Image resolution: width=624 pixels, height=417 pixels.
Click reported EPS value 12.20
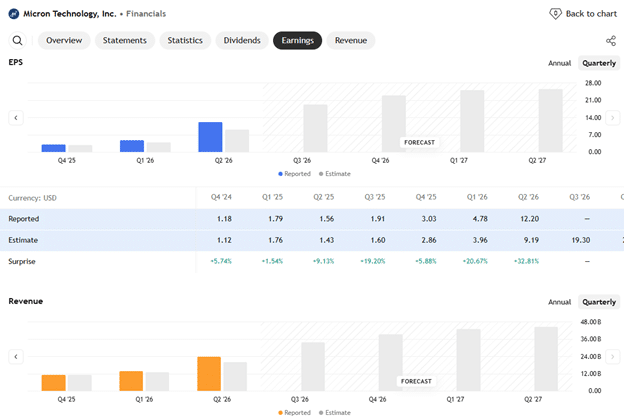[529, 219]
